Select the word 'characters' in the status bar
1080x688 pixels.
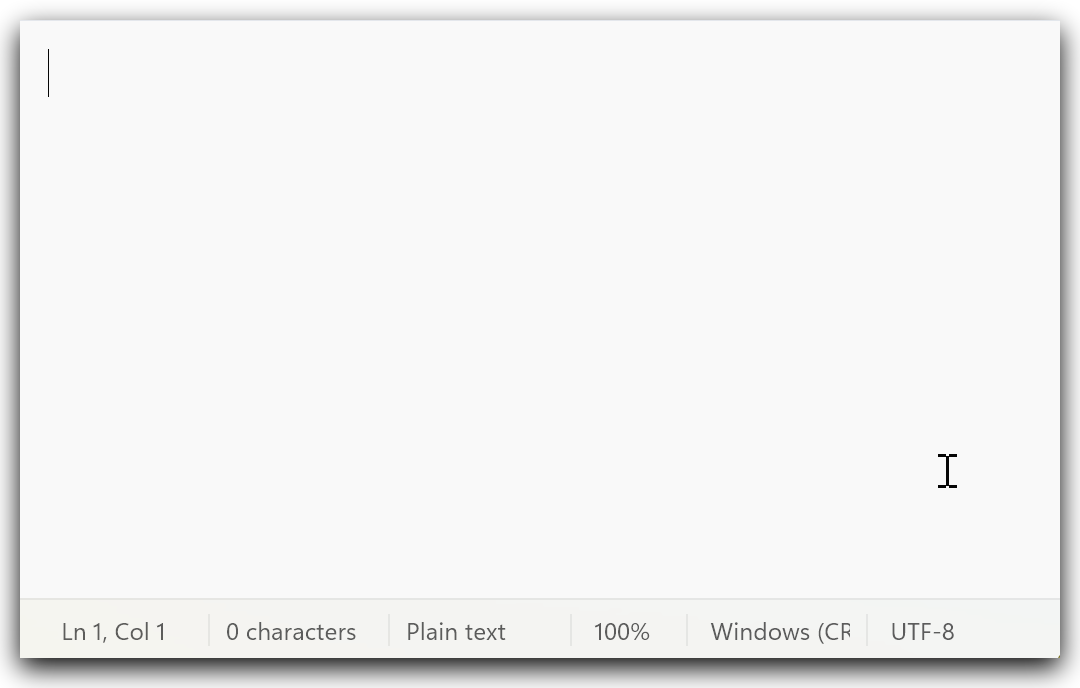[301, 632]
